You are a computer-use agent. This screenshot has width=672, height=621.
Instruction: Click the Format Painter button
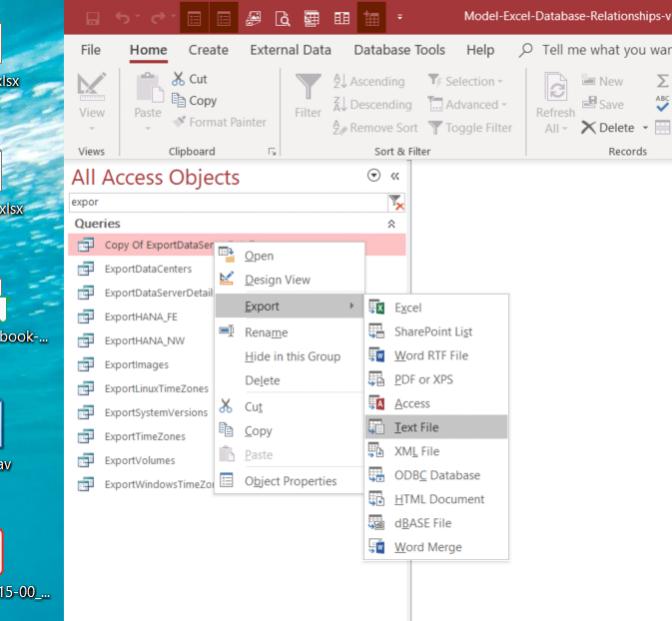pos(220,123)
